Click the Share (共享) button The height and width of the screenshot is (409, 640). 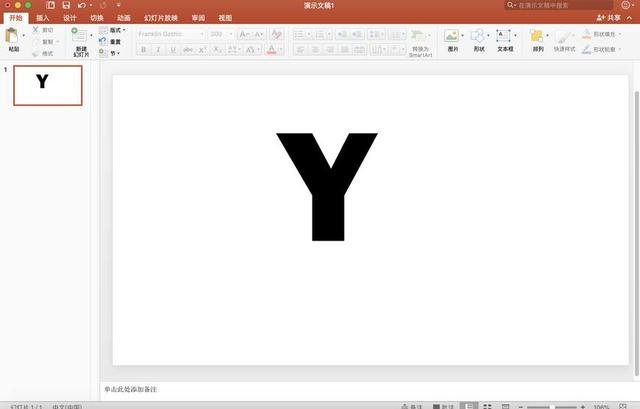click(x=607, y=18)
